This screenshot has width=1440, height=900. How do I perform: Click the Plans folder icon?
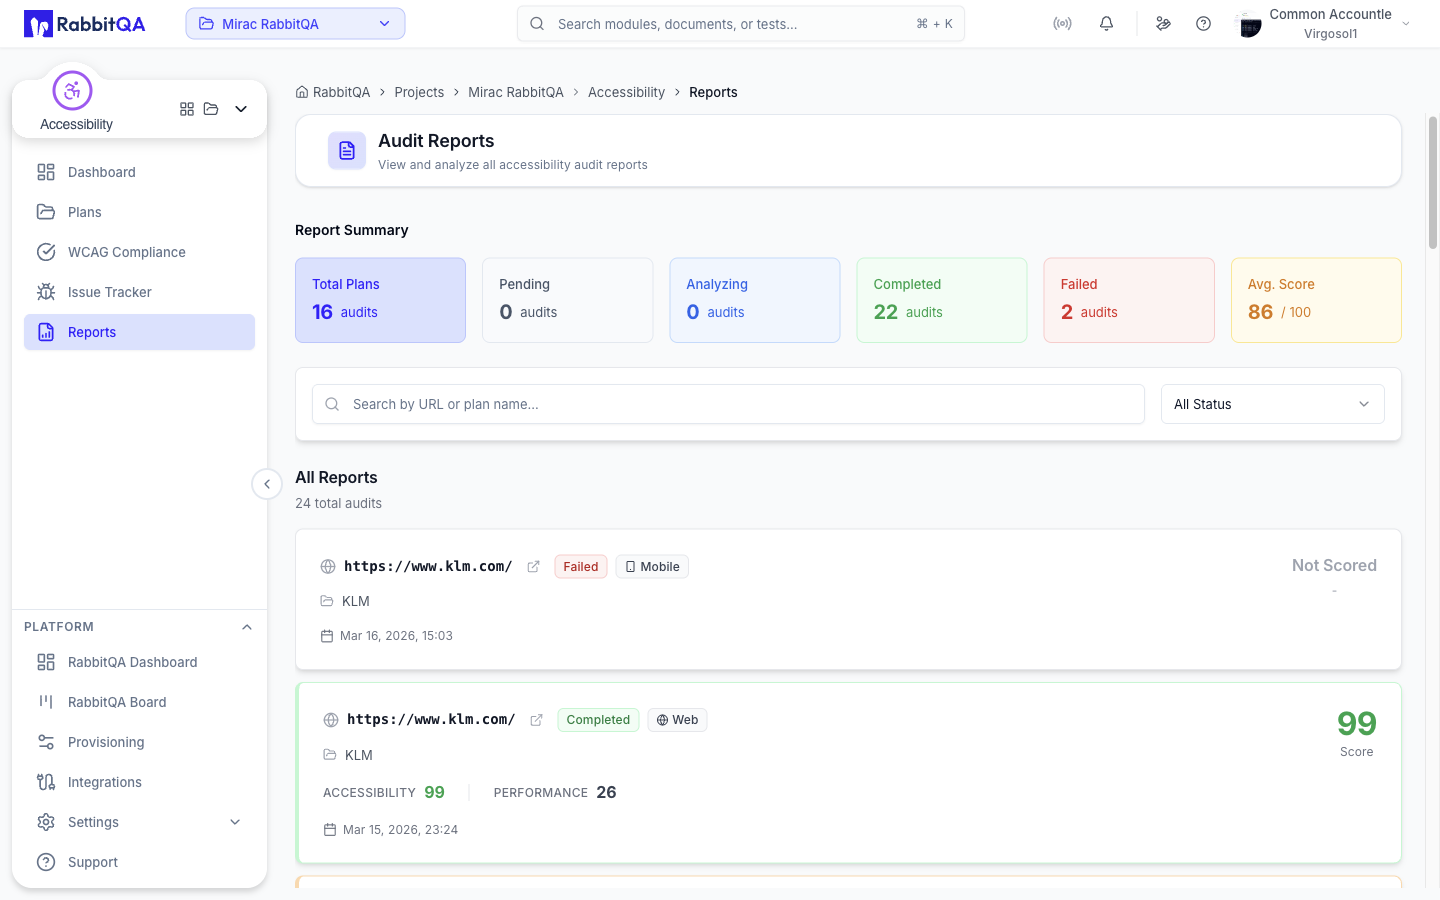(x=46, y=212)
